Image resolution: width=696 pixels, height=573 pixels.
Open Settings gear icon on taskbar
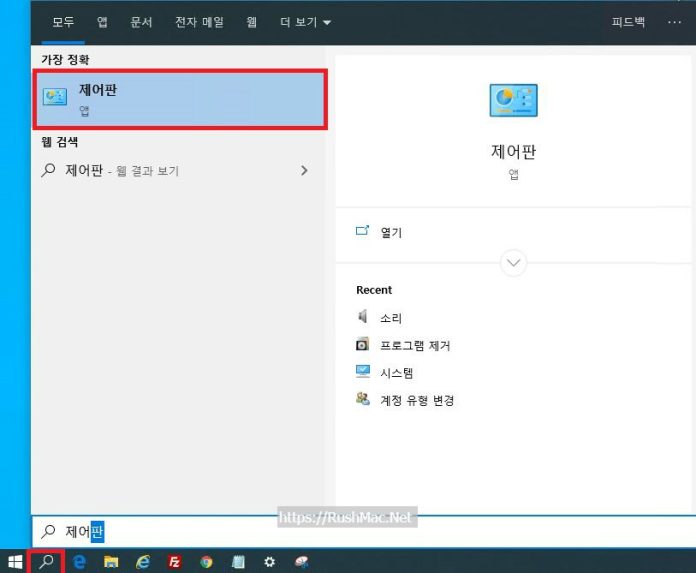pos(269,562)
